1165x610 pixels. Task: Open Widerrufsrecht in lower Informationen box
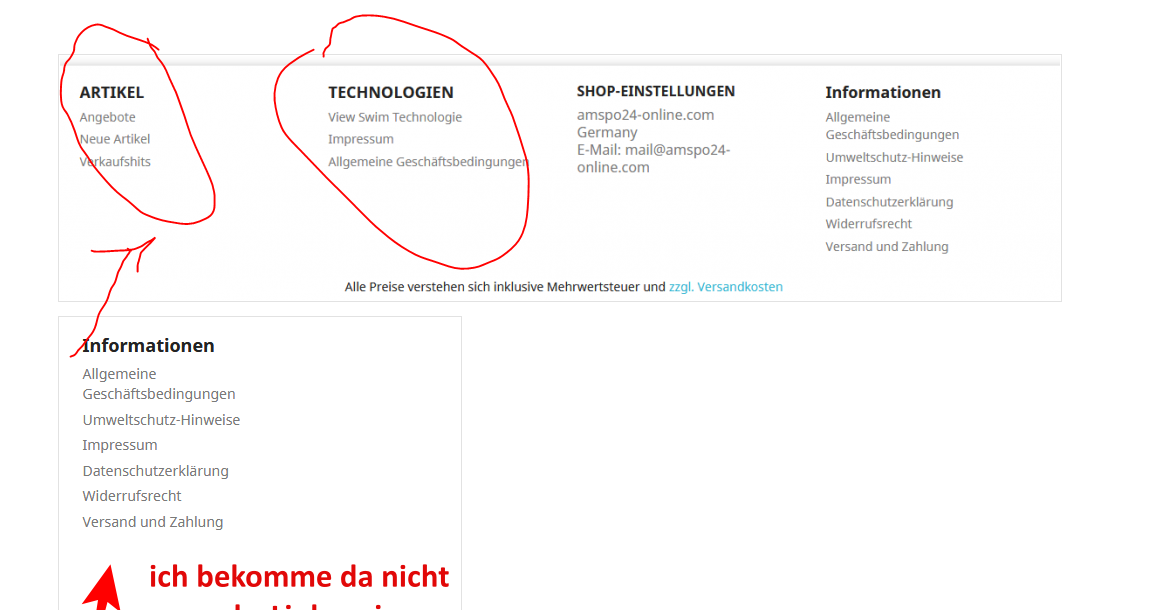132,496
